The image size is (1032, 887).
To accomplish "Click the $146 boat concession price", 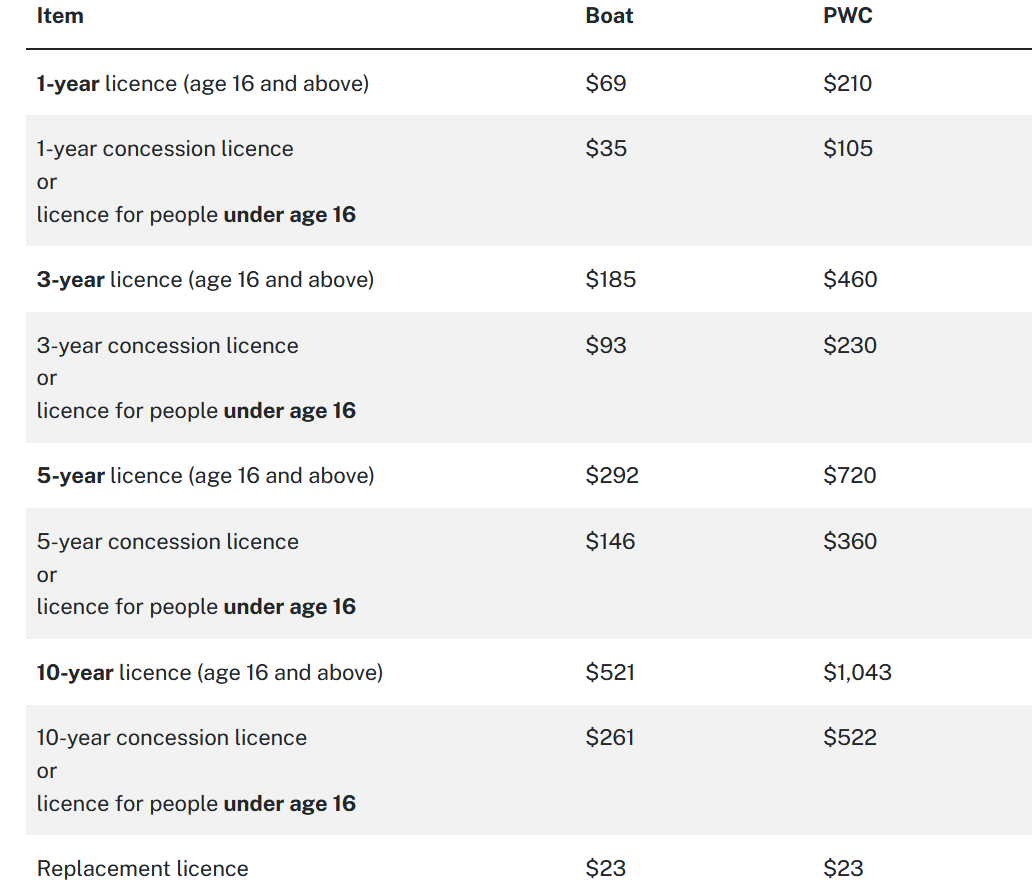I will [x=610, y=542].
